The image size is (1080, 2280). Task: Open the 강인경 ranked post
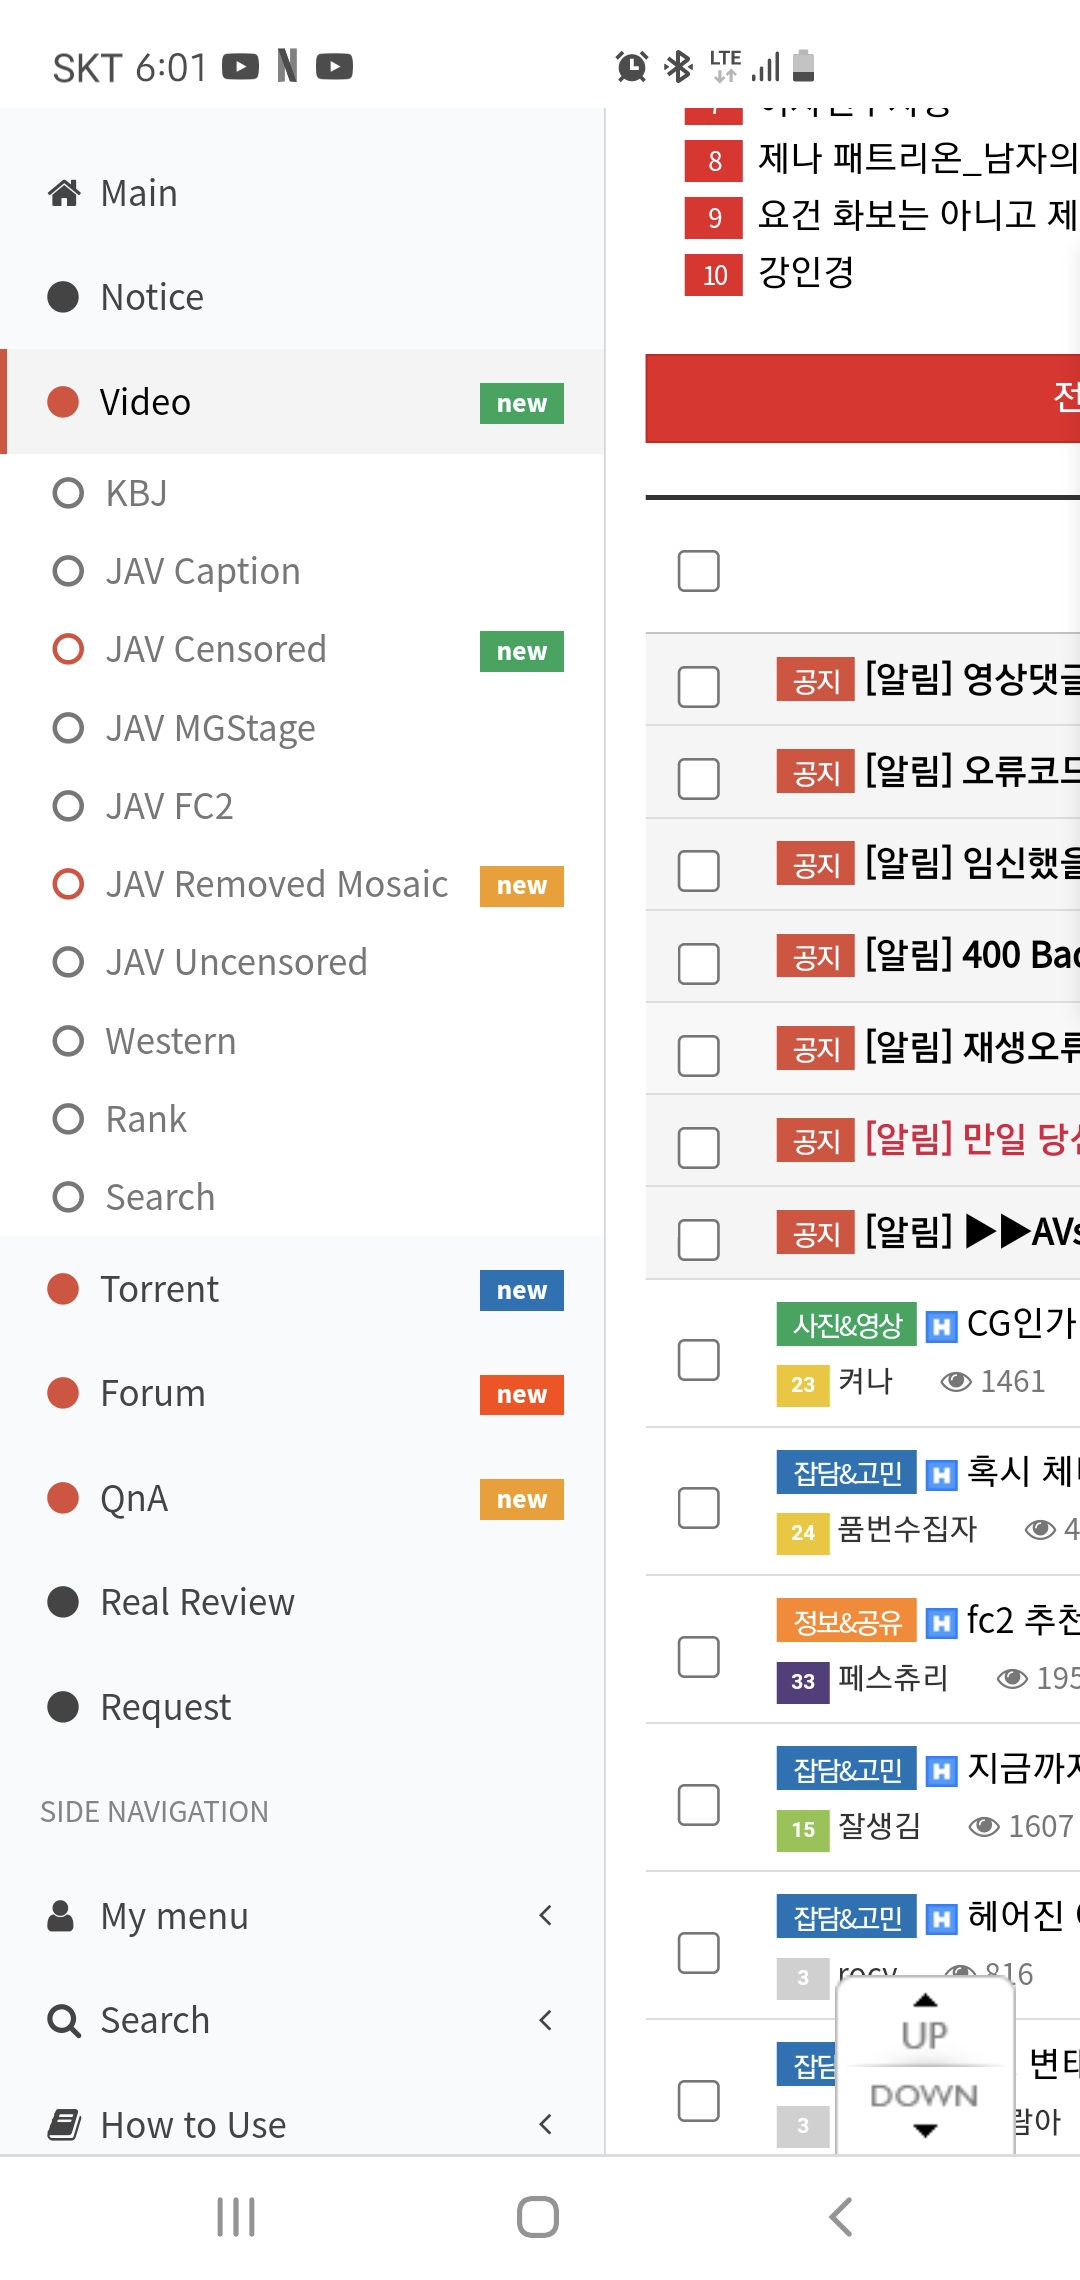tap(806, 272)
